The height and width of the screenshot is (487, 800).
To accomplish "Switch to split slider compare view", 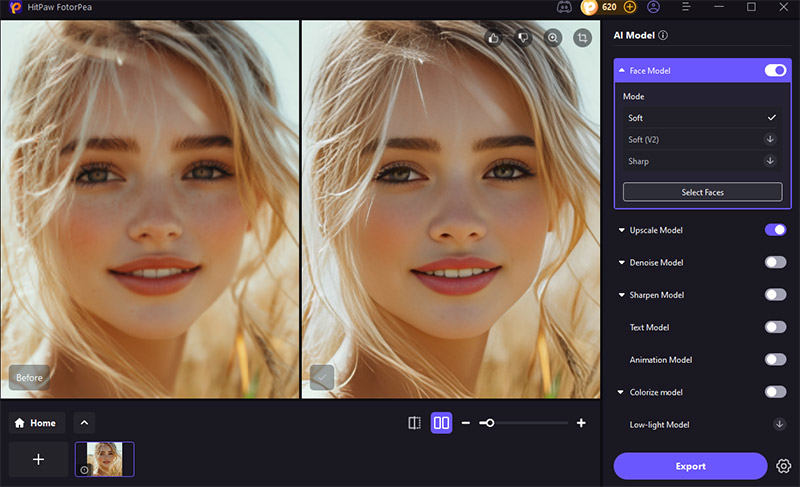I will [414, 423].
